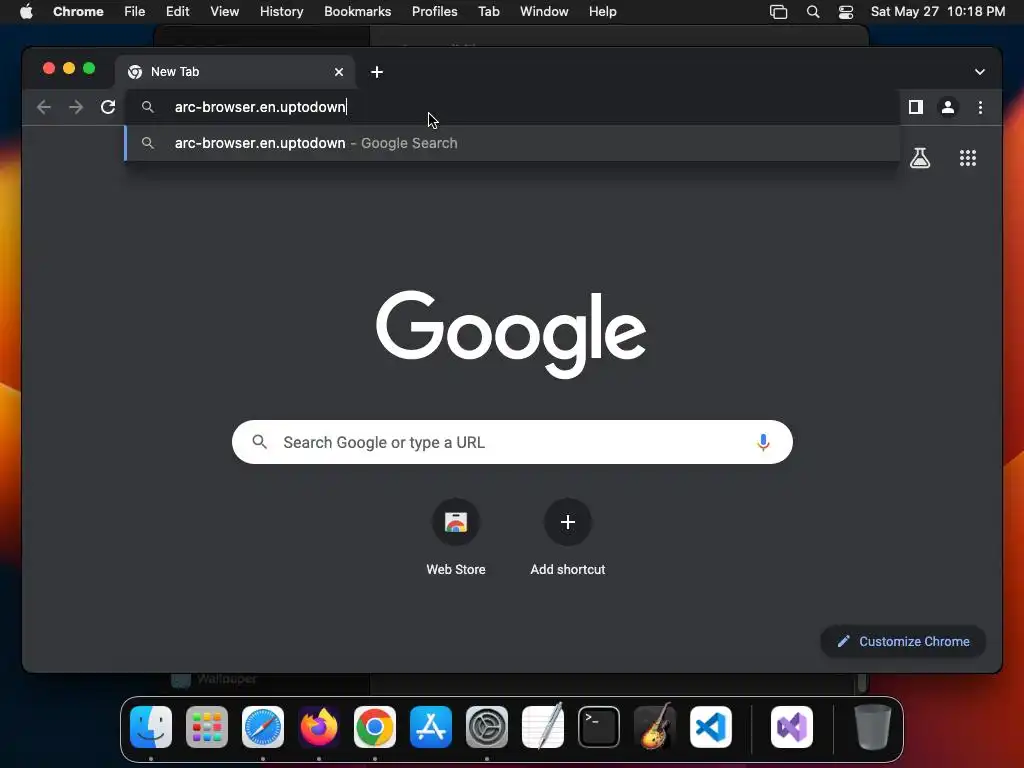This screenshot has height=768, width=1024.
Task: Click the Stage Manager menu bar icon
Action: 778,12
